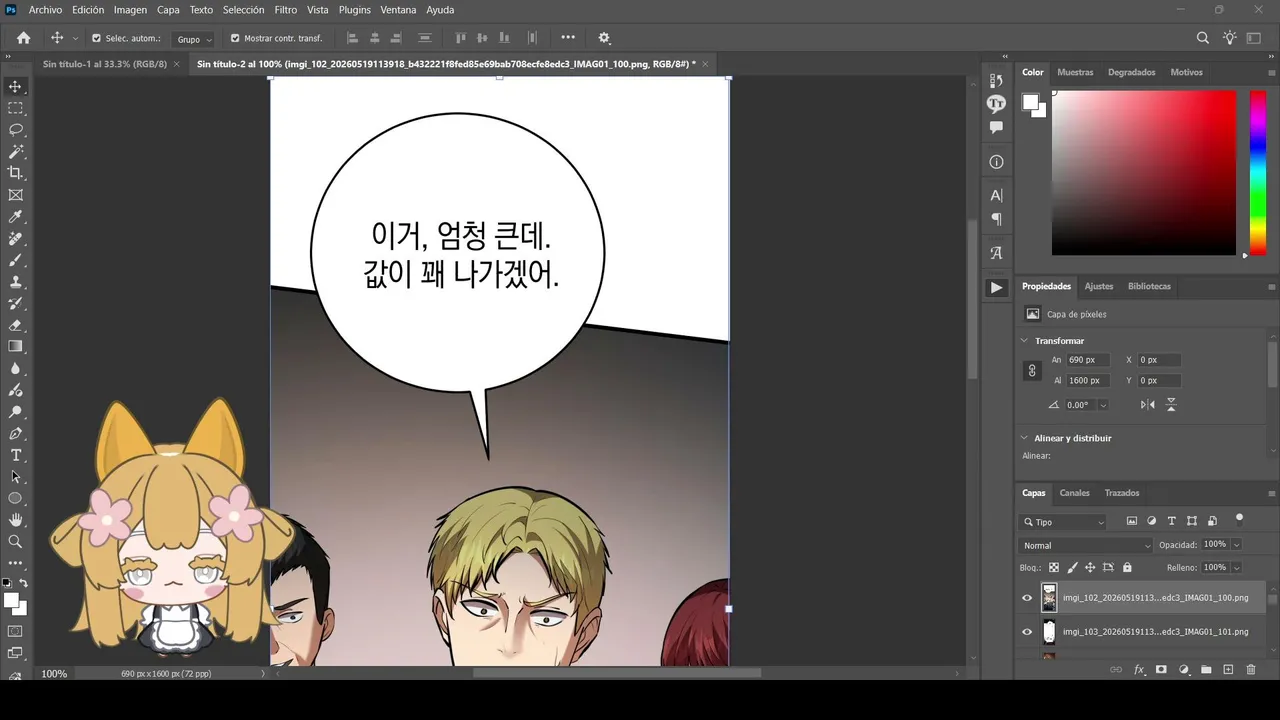The image size is (1280, 720).
Task: Toggle lock image pixels brush icon
Action: click(1072, 567)
